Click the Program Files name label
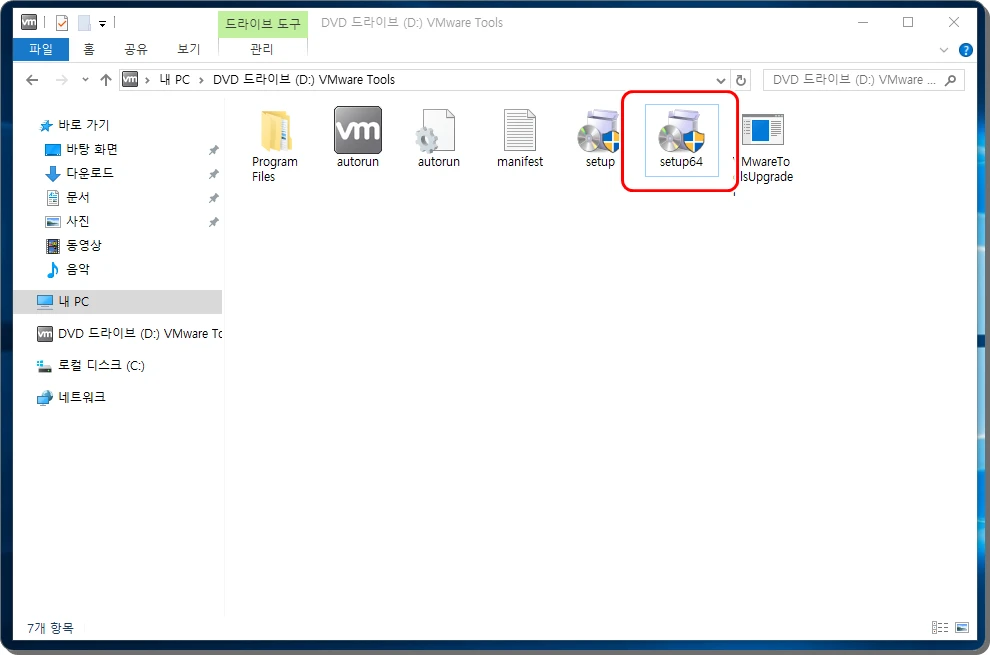Image resolution: width=990 pixels, height=655 pixels. pos(274,169)
